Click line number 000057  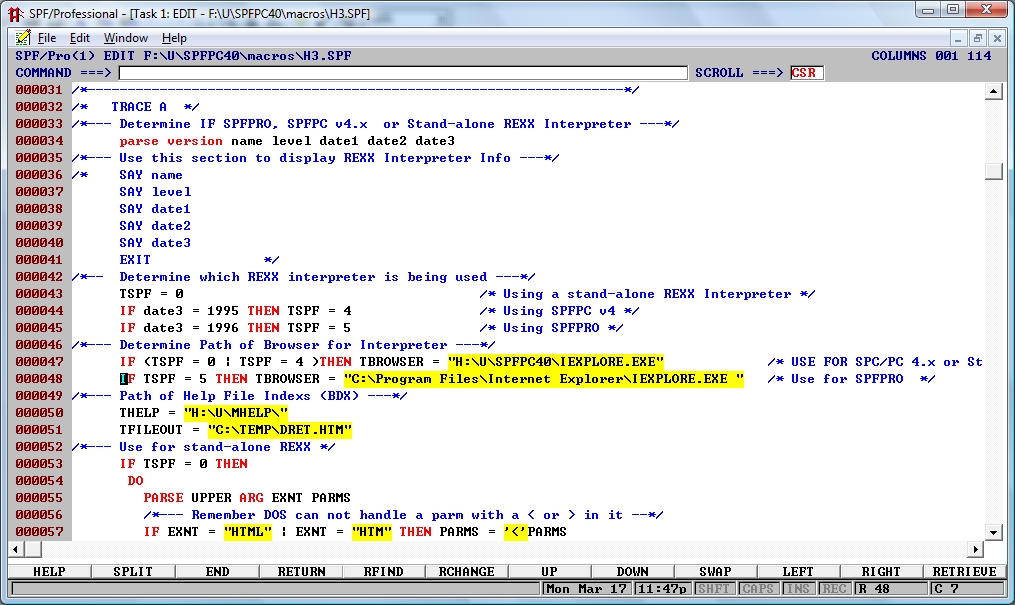[x=39, y=532]
